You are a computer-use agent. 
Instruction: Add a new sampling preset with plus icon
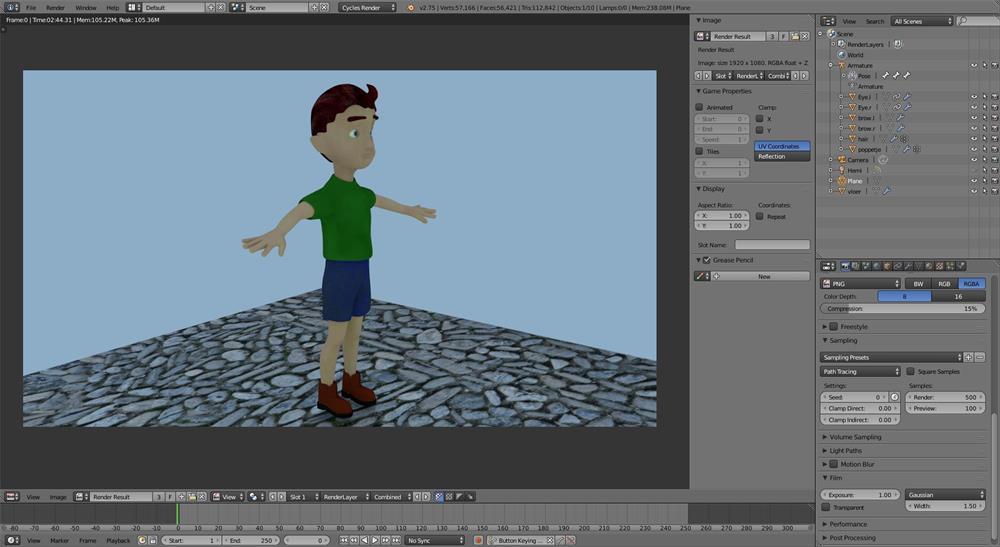tap(968, 357)
